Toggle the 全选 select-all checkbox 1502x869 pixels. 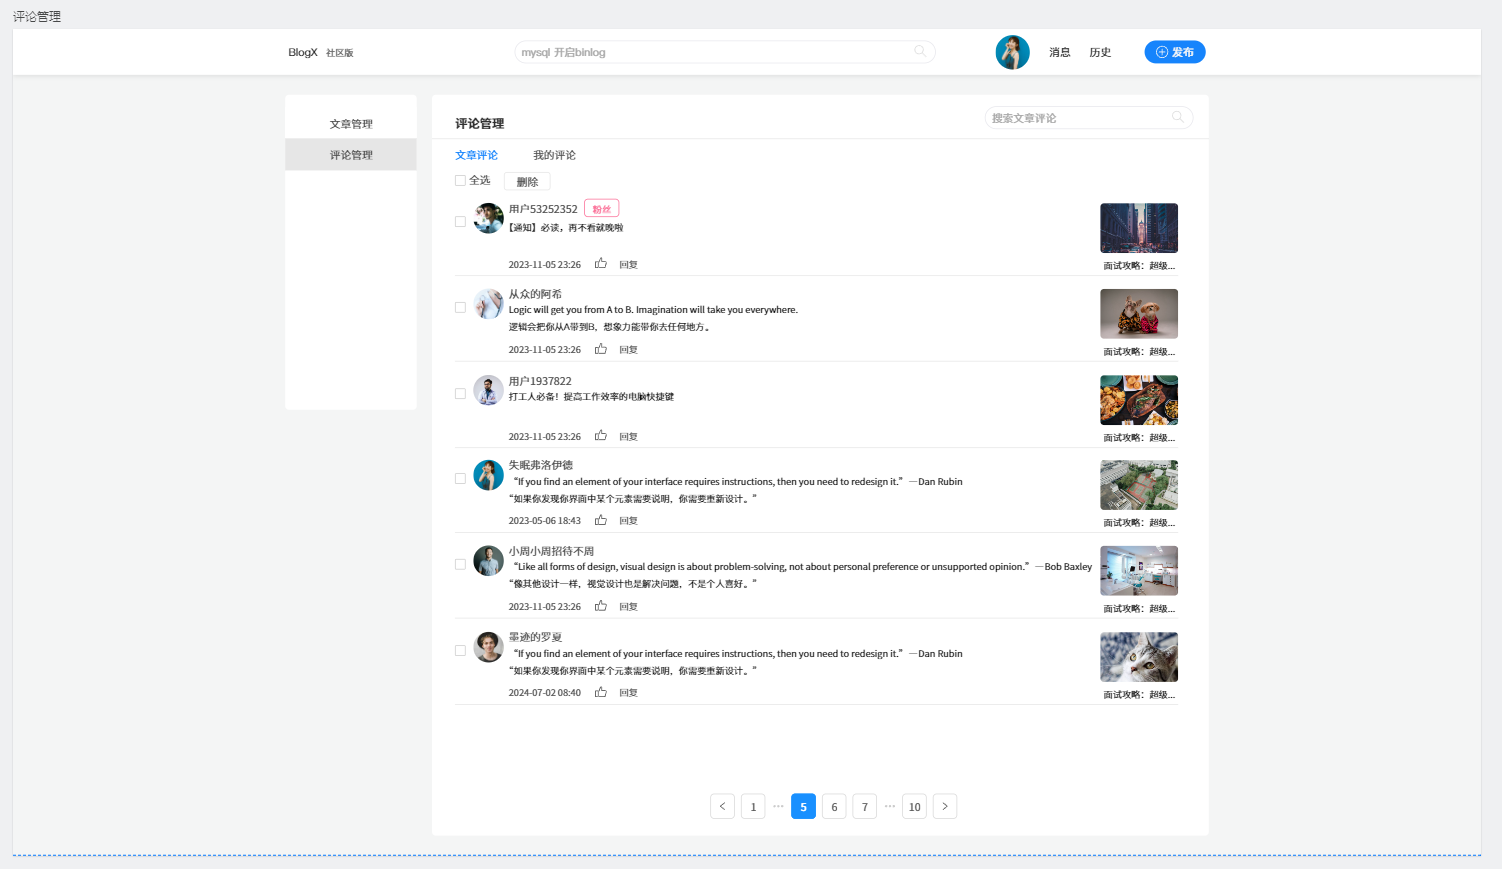(x=460, y=181)
